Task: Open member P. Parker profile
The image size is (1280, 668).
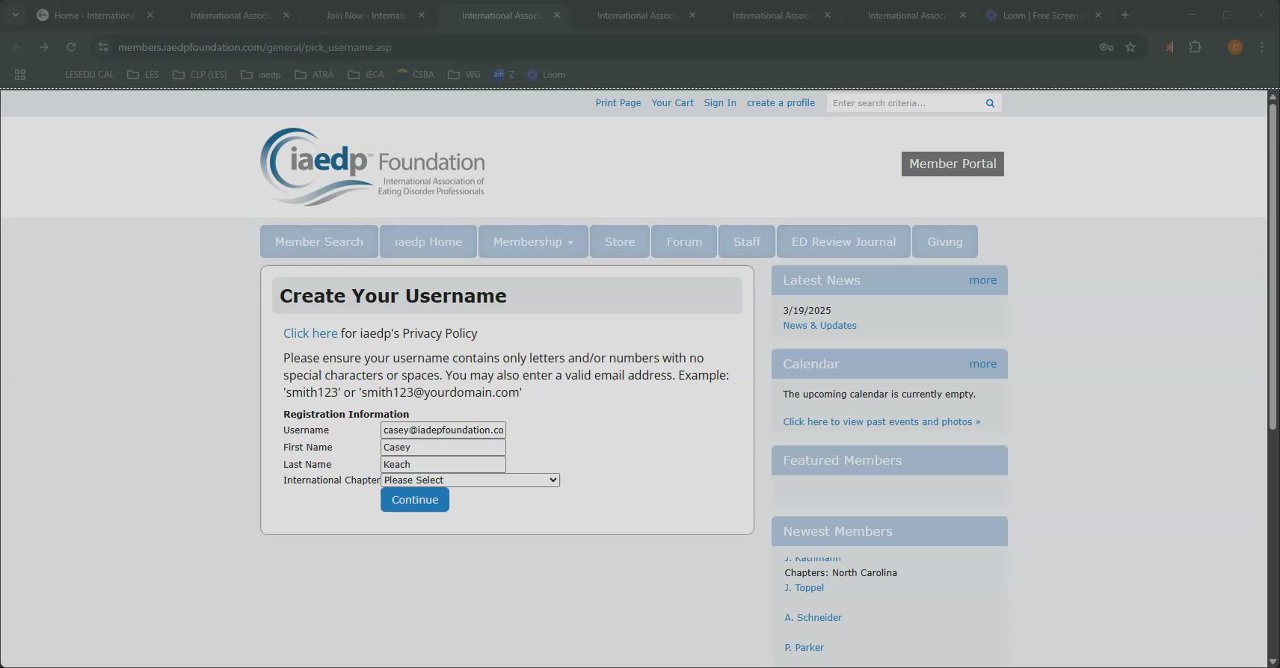Action: coord(804,648)
